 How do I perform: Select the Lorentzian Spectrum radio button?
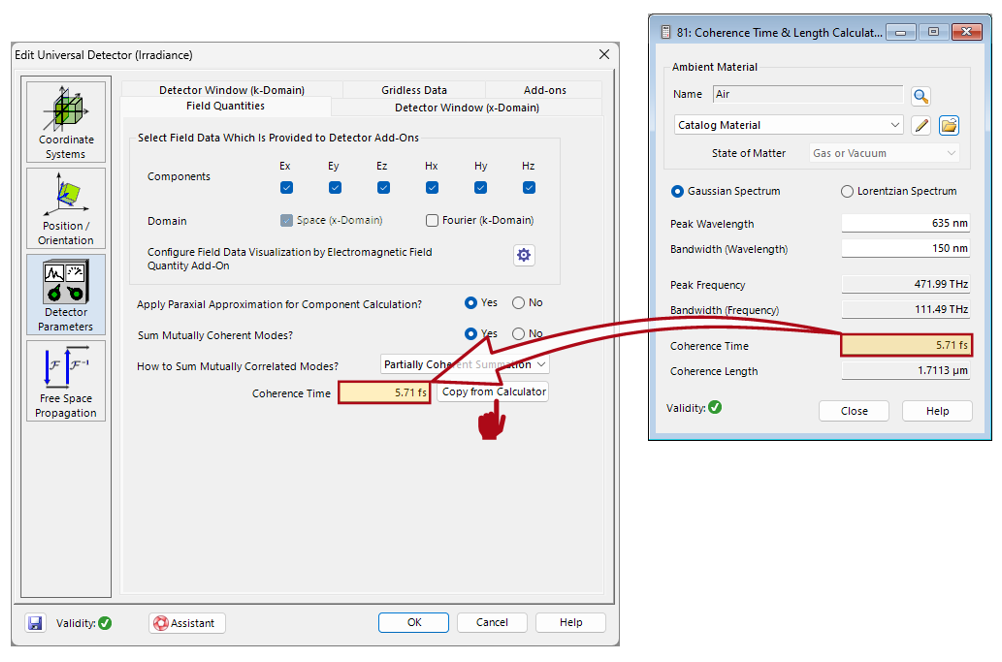[x=847, y=191]
